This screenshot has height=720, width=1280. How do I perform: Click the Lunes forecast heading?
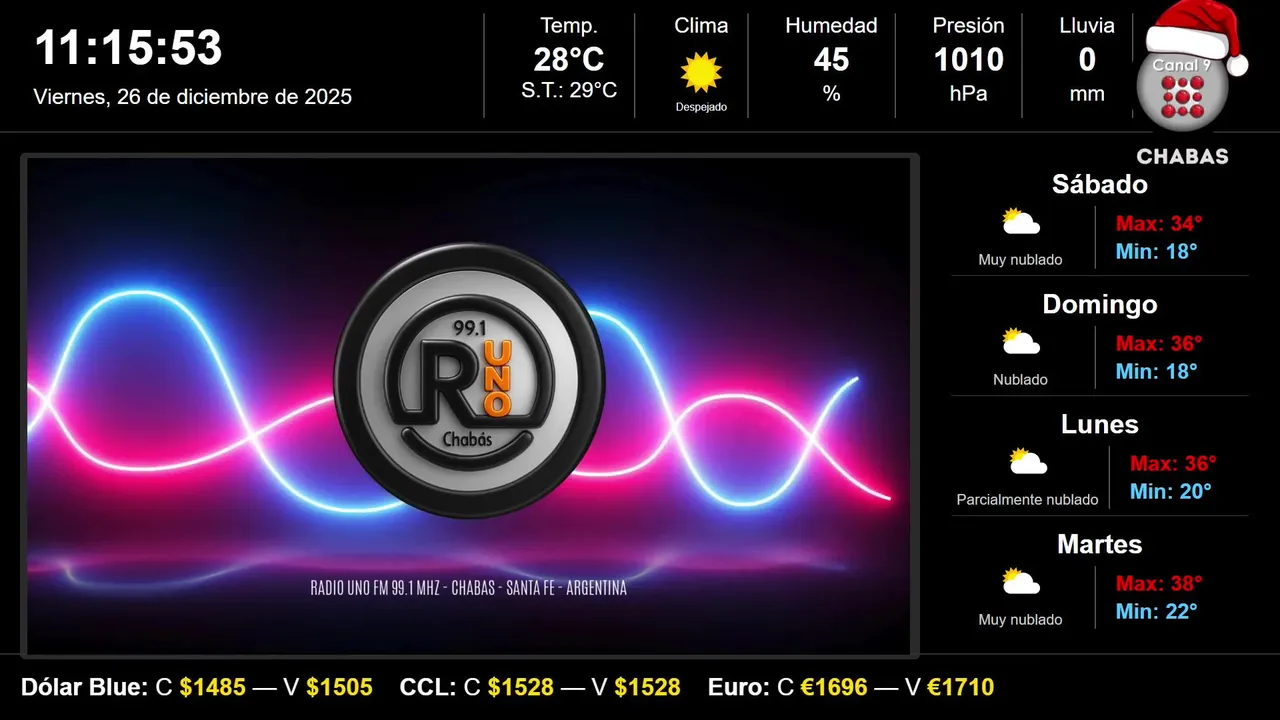(1100, 424)
